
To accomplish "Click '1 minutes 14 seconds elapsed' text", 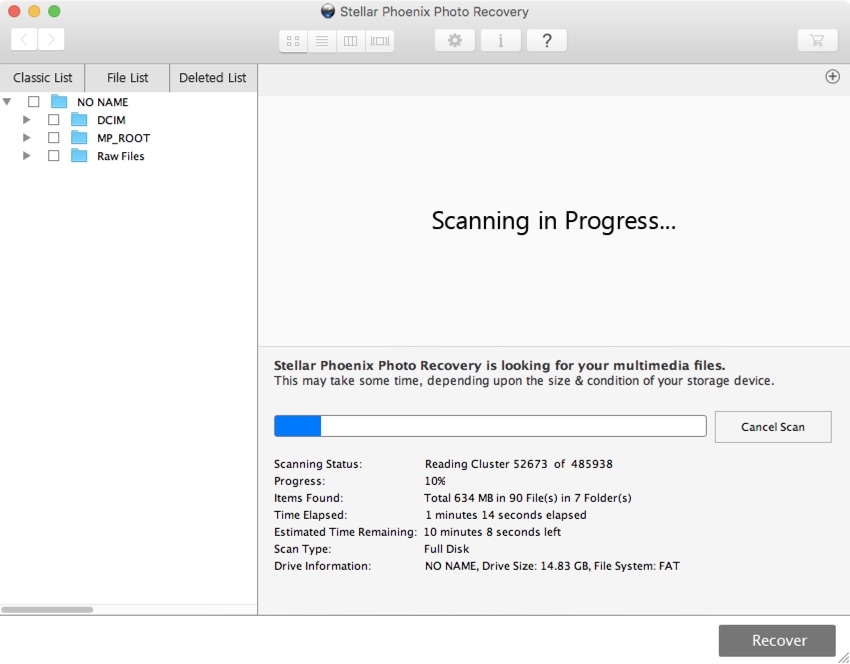I will click(505, 514).
